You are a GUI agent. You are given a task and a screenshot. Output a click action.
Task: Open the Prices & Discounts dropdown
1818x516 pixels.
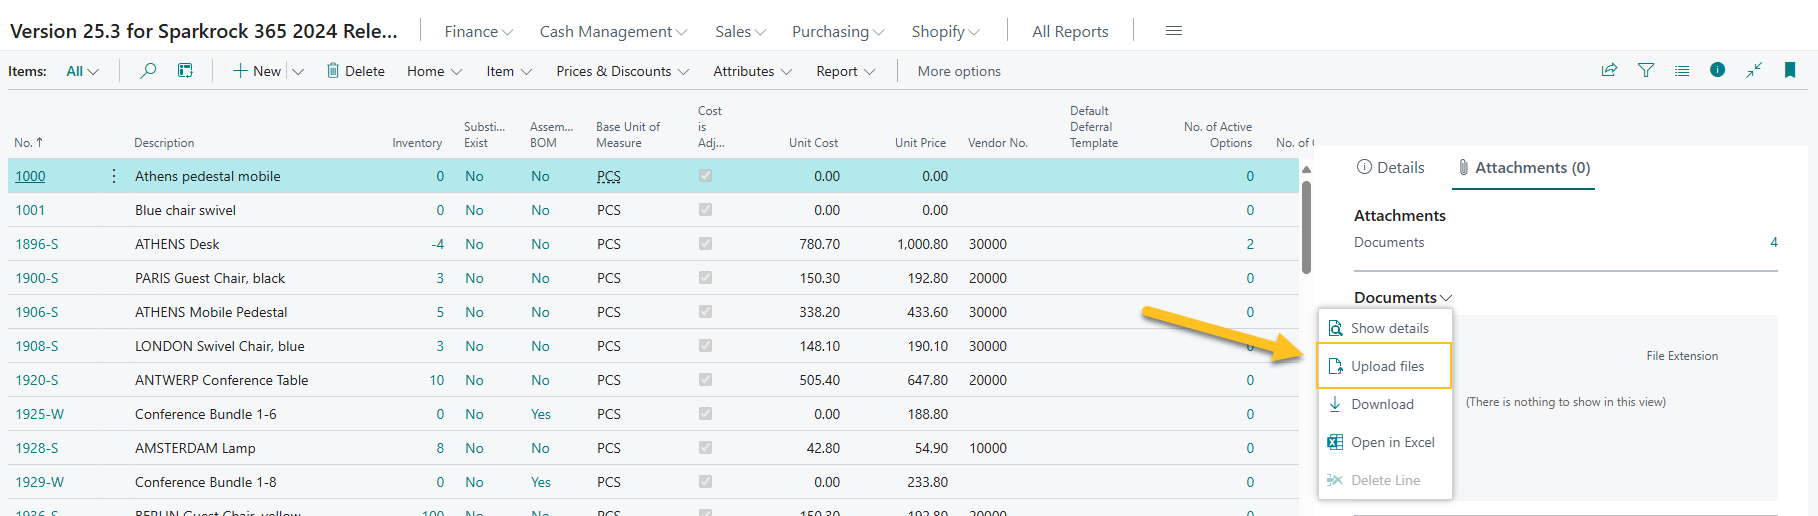click(x=622, y=71)
